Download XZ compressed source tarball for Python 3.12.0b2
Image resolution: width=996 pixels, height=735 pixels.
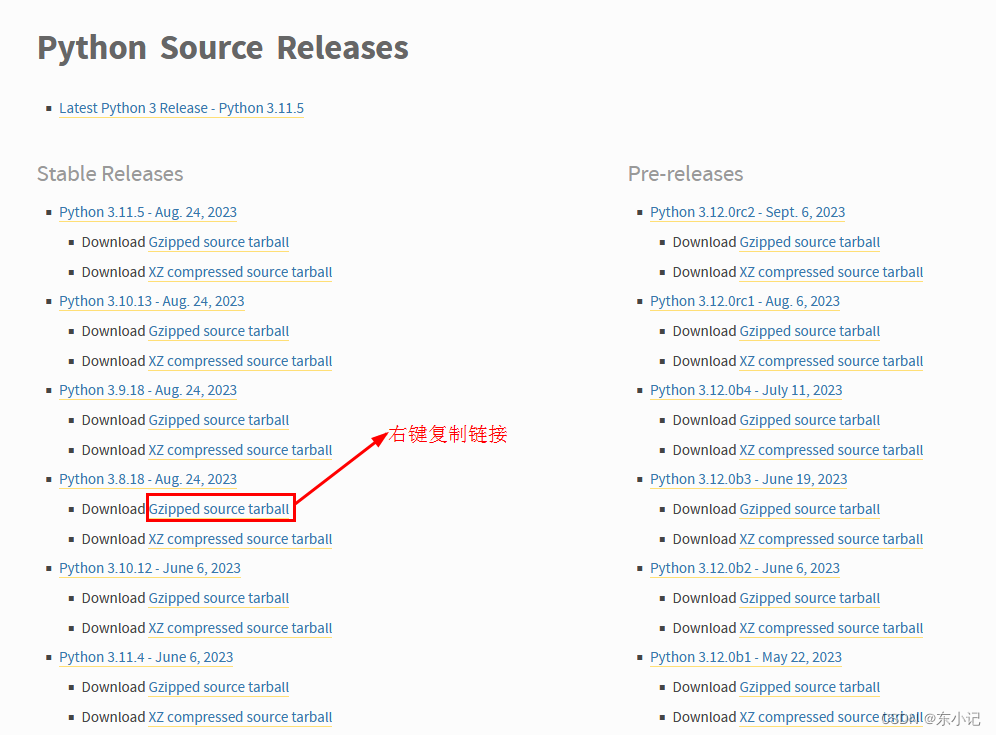(831, 628)
